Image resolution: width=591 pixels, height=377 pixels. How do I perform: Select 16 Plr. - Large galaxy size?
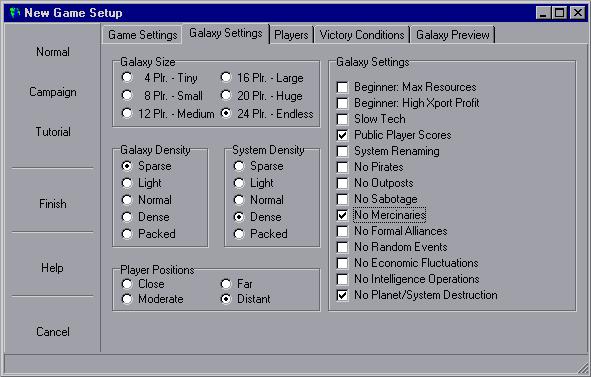[262, 78]
